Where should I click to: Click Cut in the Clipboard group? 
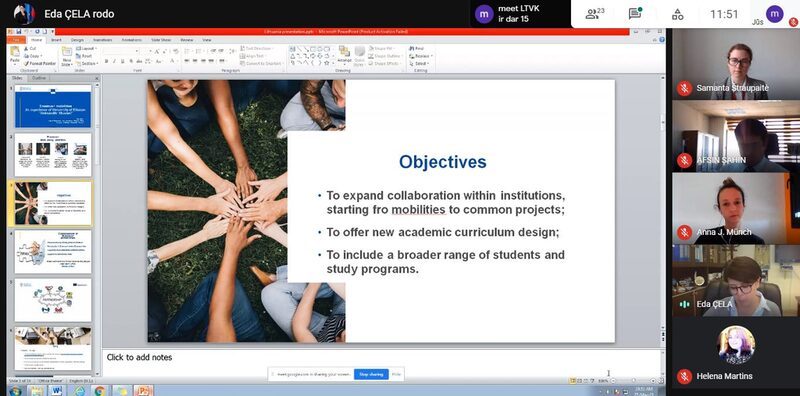pos(30,48)
